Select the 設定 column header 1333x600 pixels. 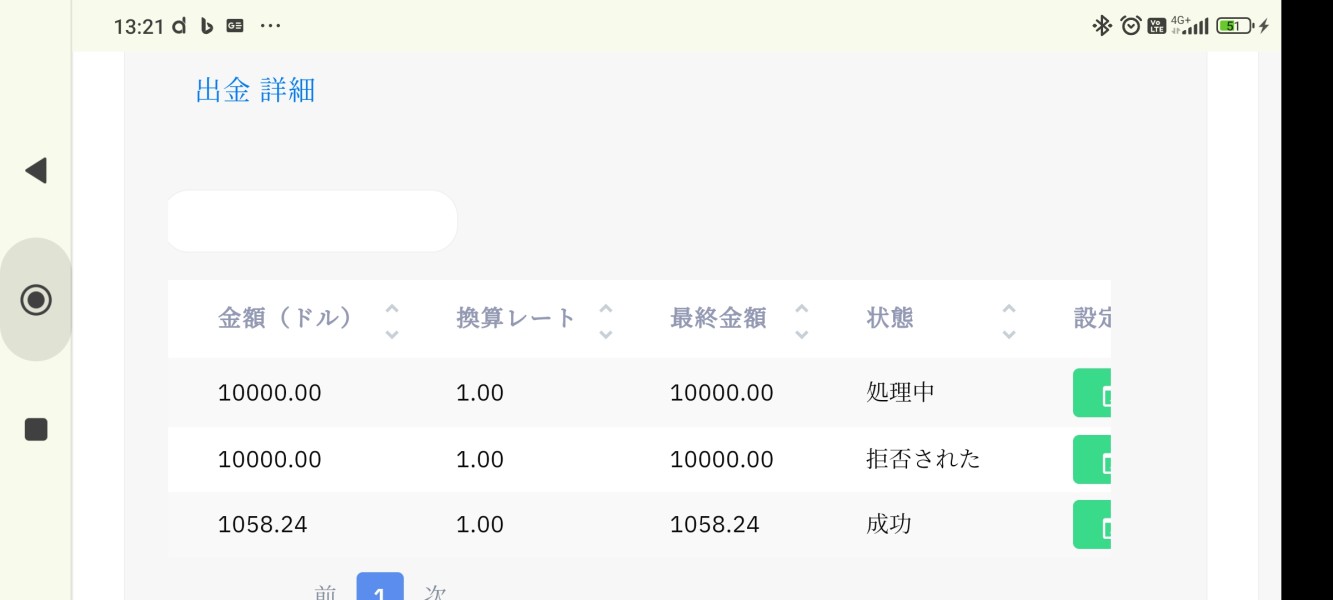pos(1091,319)
